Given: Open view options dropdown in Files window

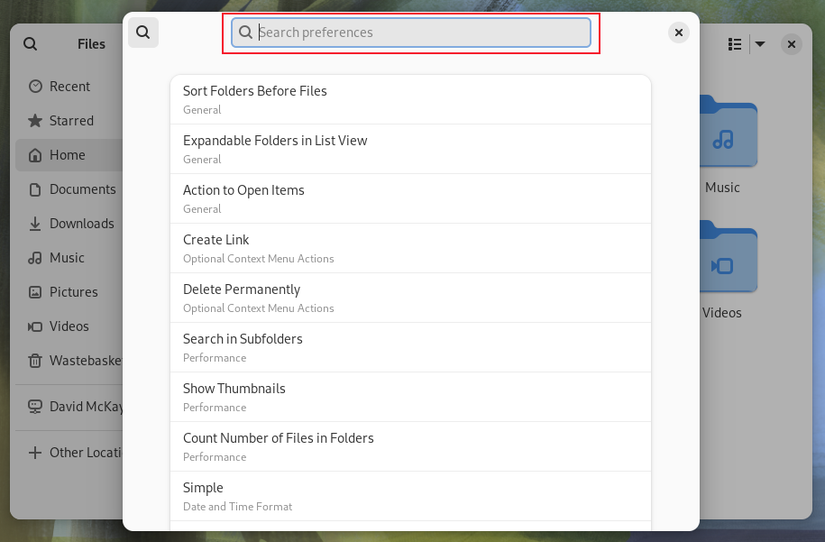Looking at the screenshot, I should tap(760, 44).
